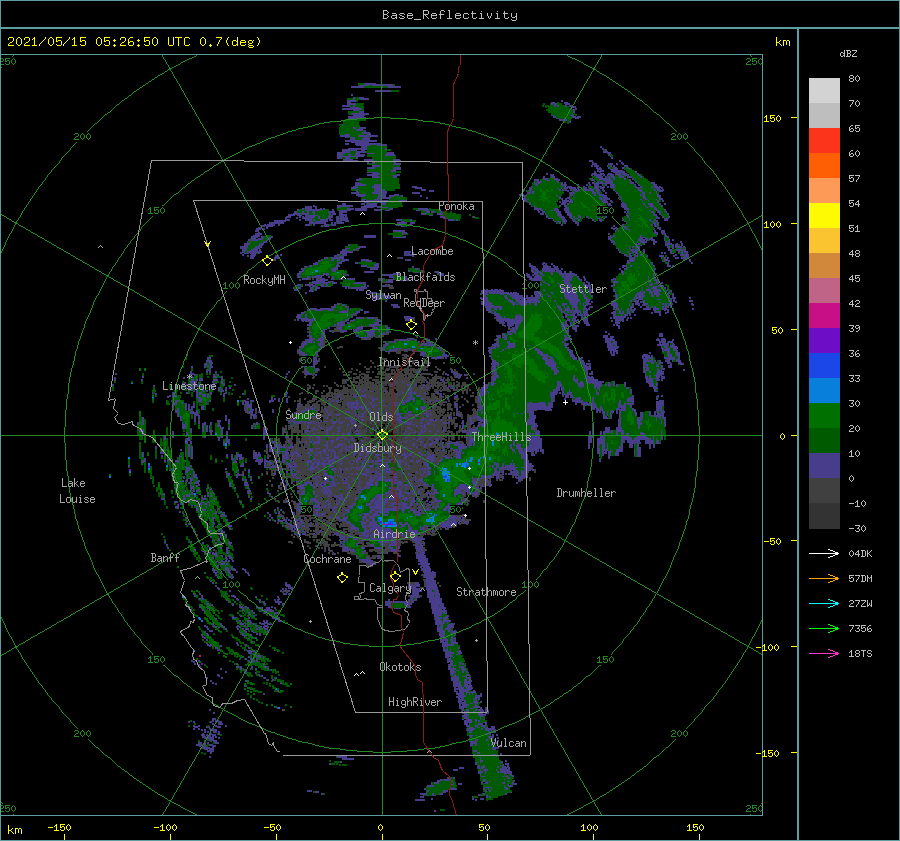
Task: Click the Base_Reflectivity title
Action: 450,15
